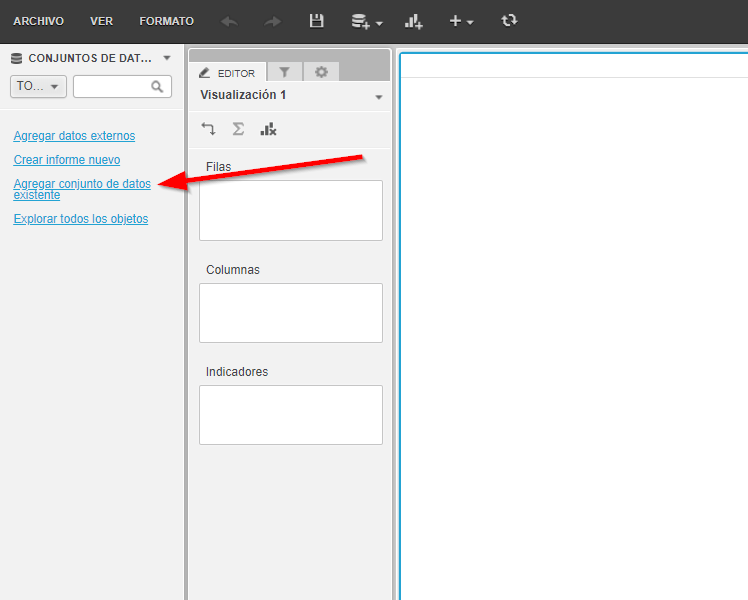Screen dimensions: 748x600
Task: Expand the Conjuntos de datos panel menu arrow
Action: pos(166,58)
